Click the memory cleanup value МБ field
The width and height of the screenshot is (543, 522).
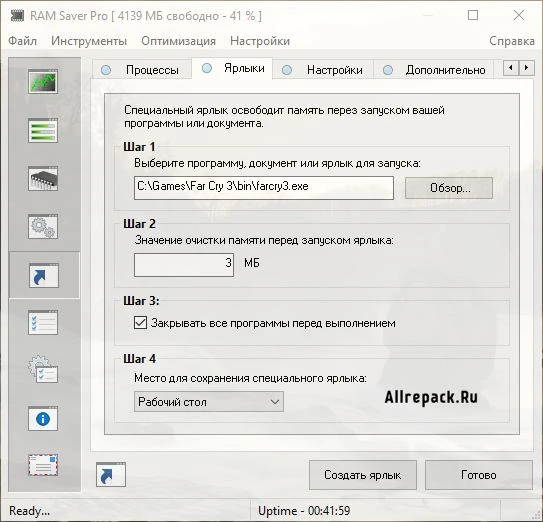click(184, 265)
